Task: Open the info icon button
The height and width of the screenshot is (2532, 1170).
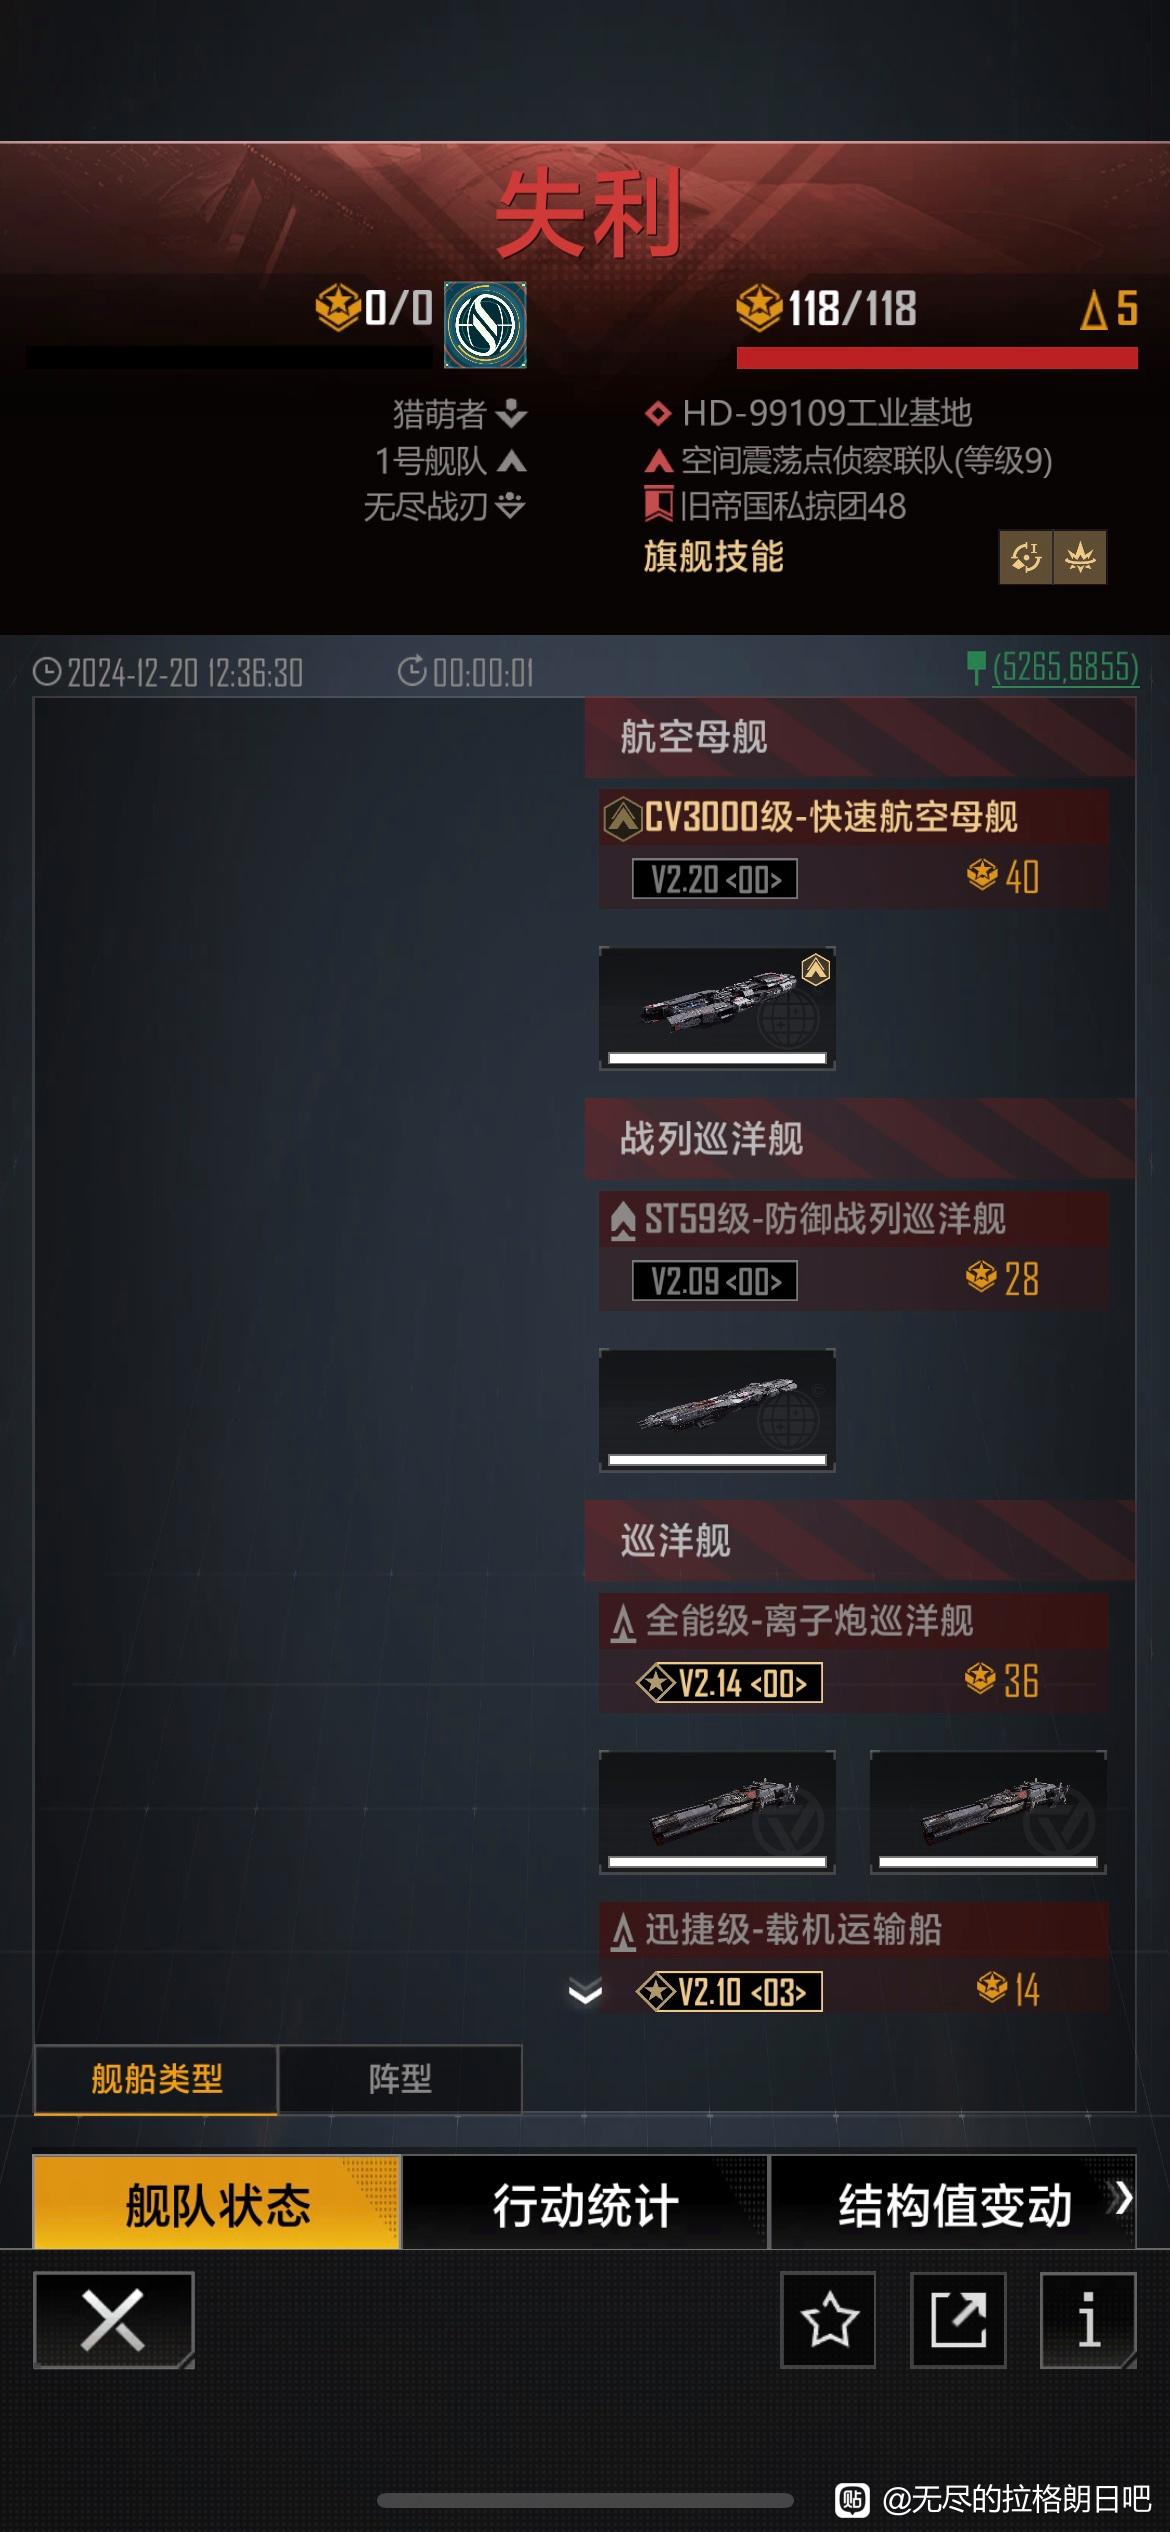Action: tap(1088, 2319)
